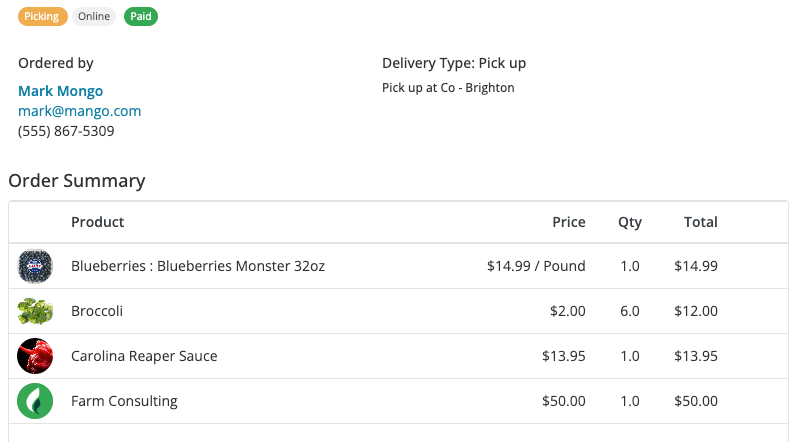Click the Total column header
The height and width of the screenshot is (442, 800).
point(700,222)
